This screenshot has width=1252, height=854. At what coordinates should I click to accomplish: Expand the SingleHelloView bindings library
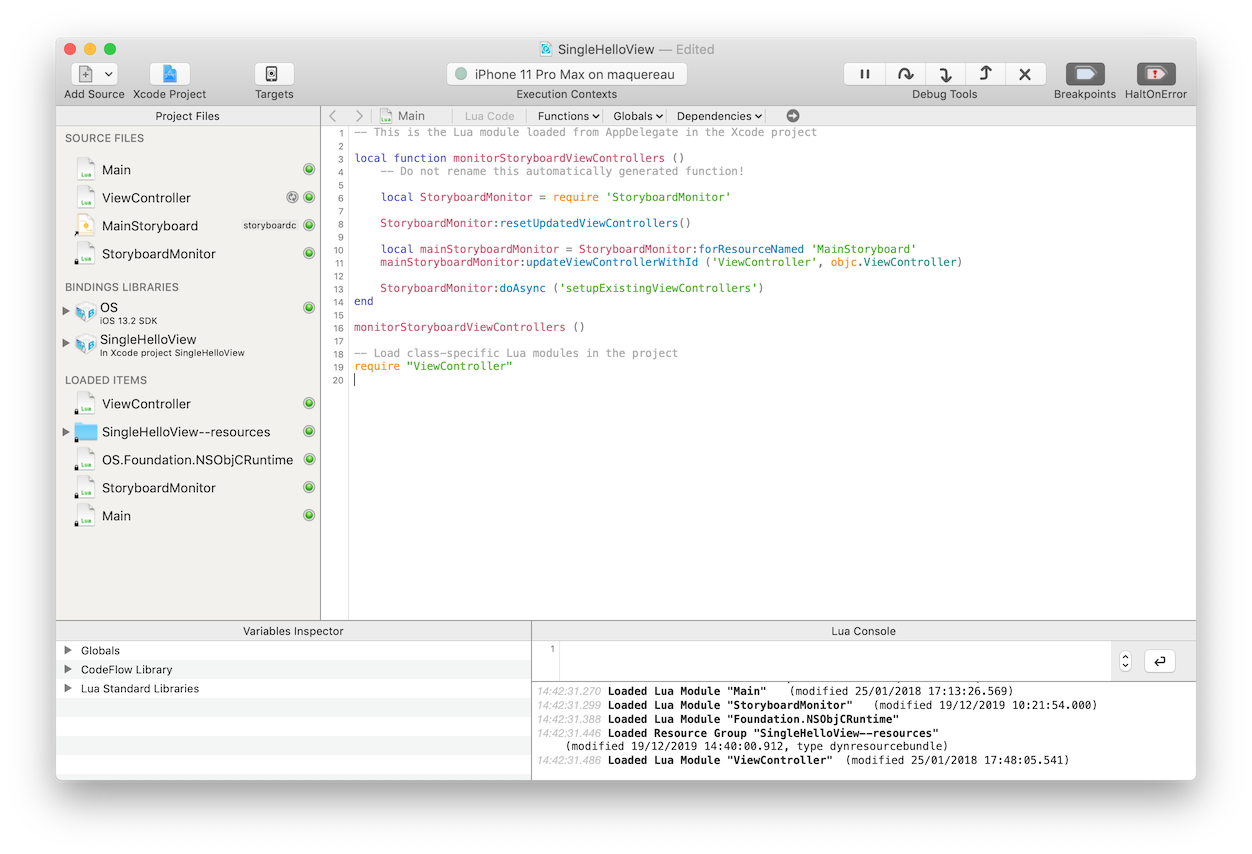pyautogui.click(x=66, y=343)
